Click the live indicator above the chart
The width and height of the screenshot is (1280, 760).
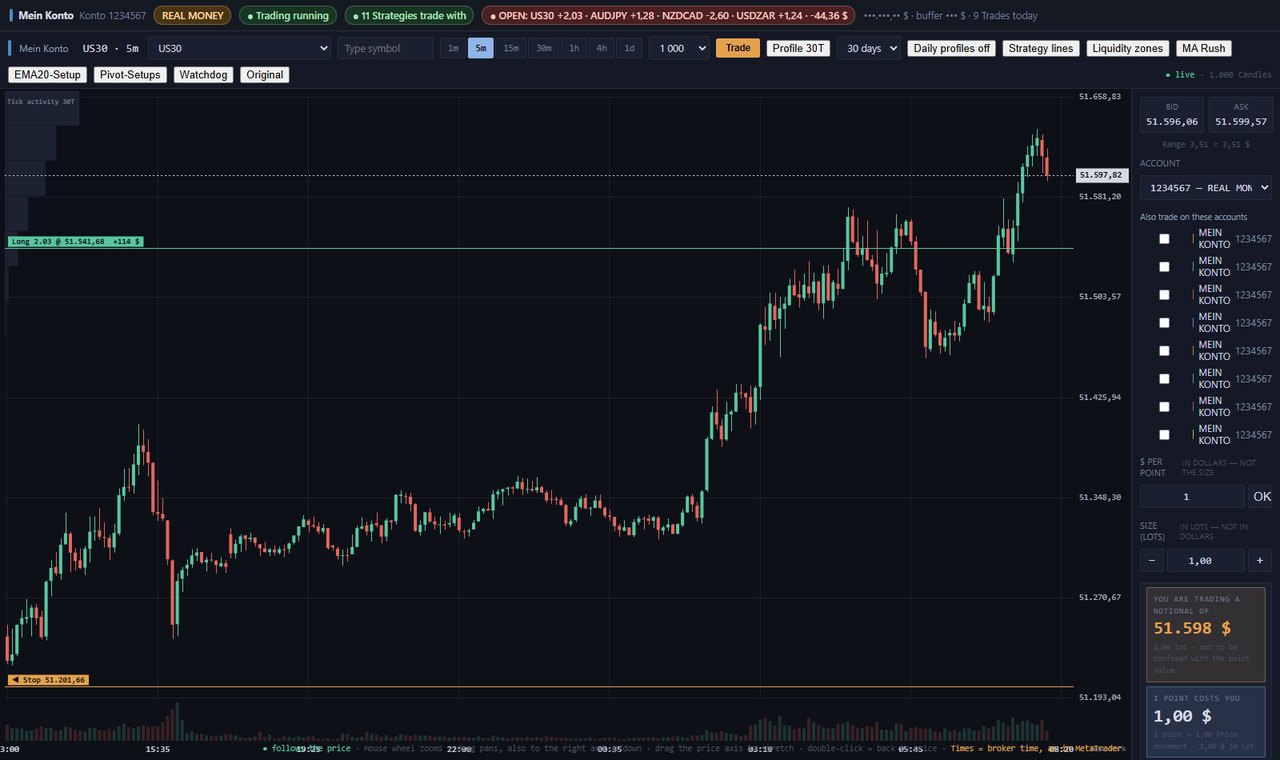point(1180,75)
